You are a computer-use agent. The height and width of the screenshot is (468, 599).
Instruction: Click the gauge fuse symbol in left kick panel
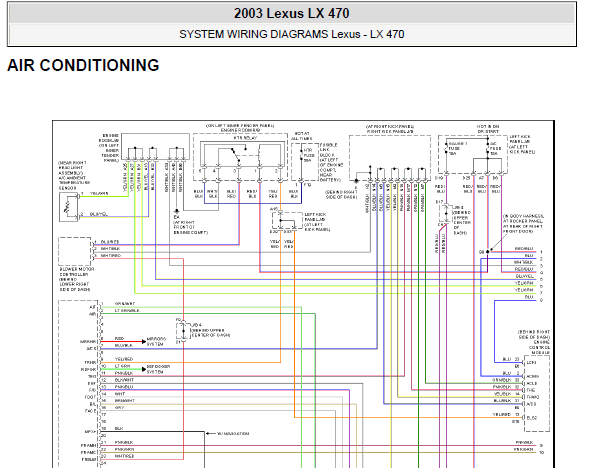446,148
